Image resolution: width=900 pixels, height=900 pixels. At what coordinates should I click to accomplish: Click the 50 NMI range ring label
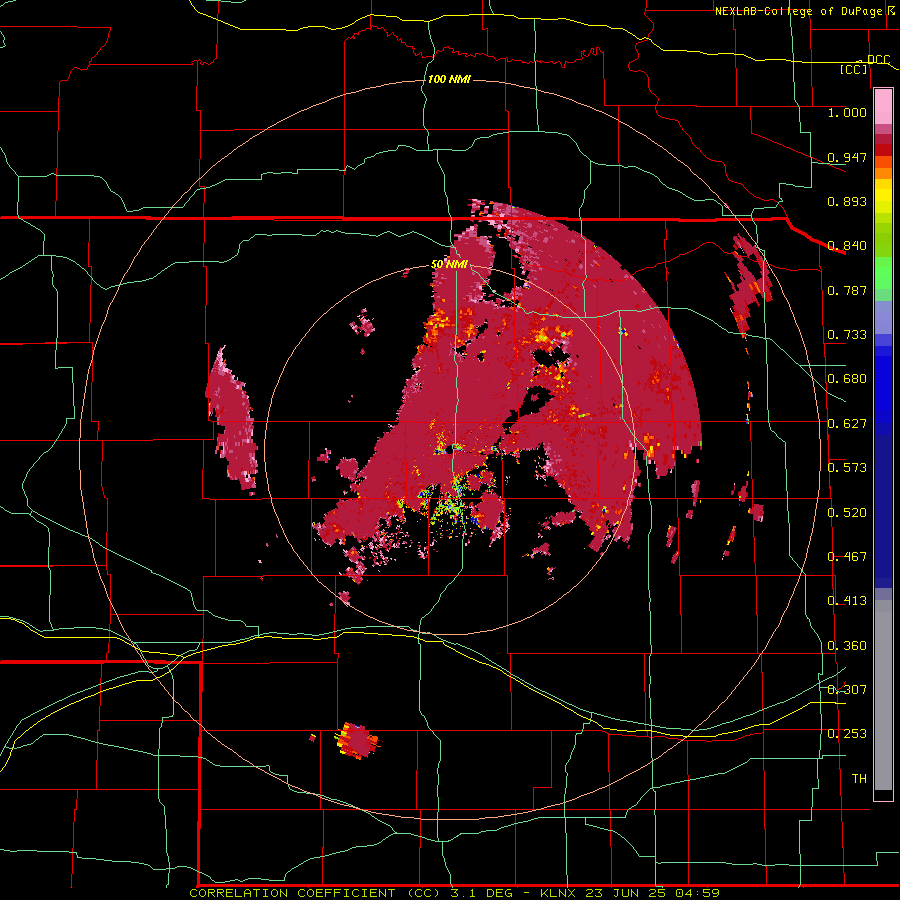point(449,264)
